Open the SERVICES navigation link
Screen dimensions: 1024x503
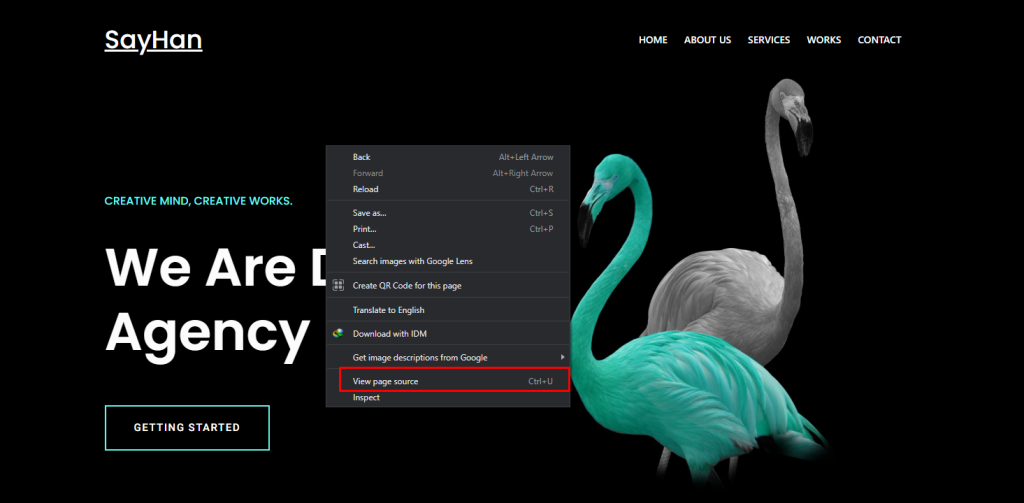tap(769, 40)
